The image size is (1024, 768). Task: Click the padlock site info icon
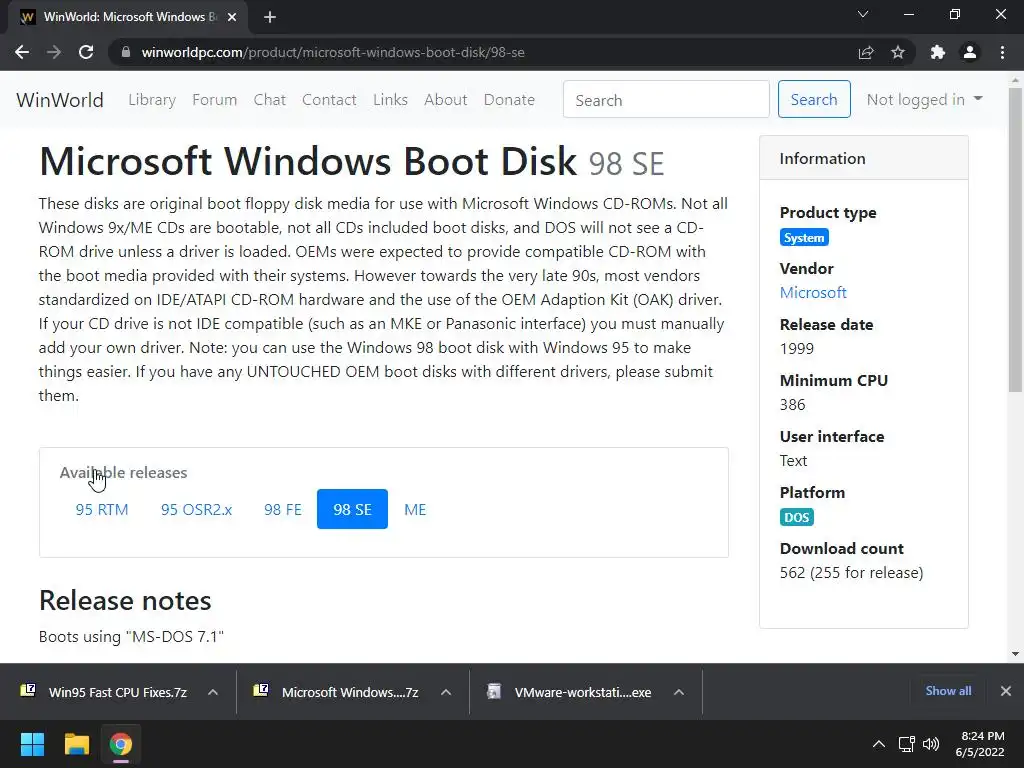tap(126, 52)
